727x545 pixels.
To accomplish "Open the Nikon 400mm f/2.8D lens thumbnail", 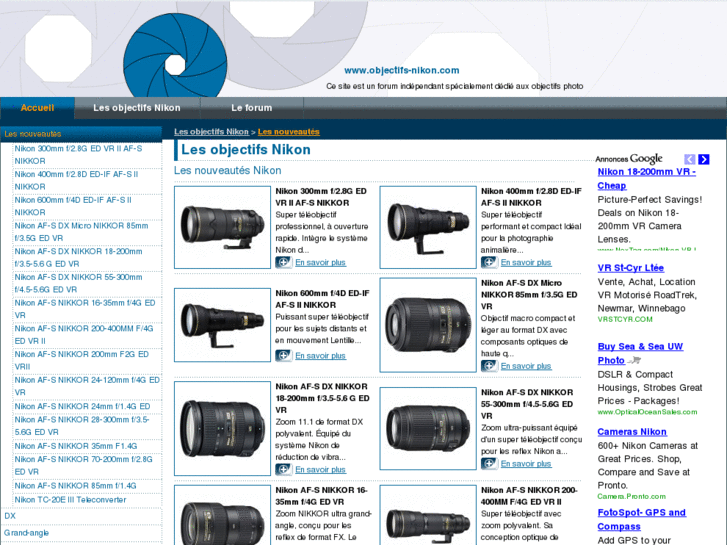I will 428,227.
